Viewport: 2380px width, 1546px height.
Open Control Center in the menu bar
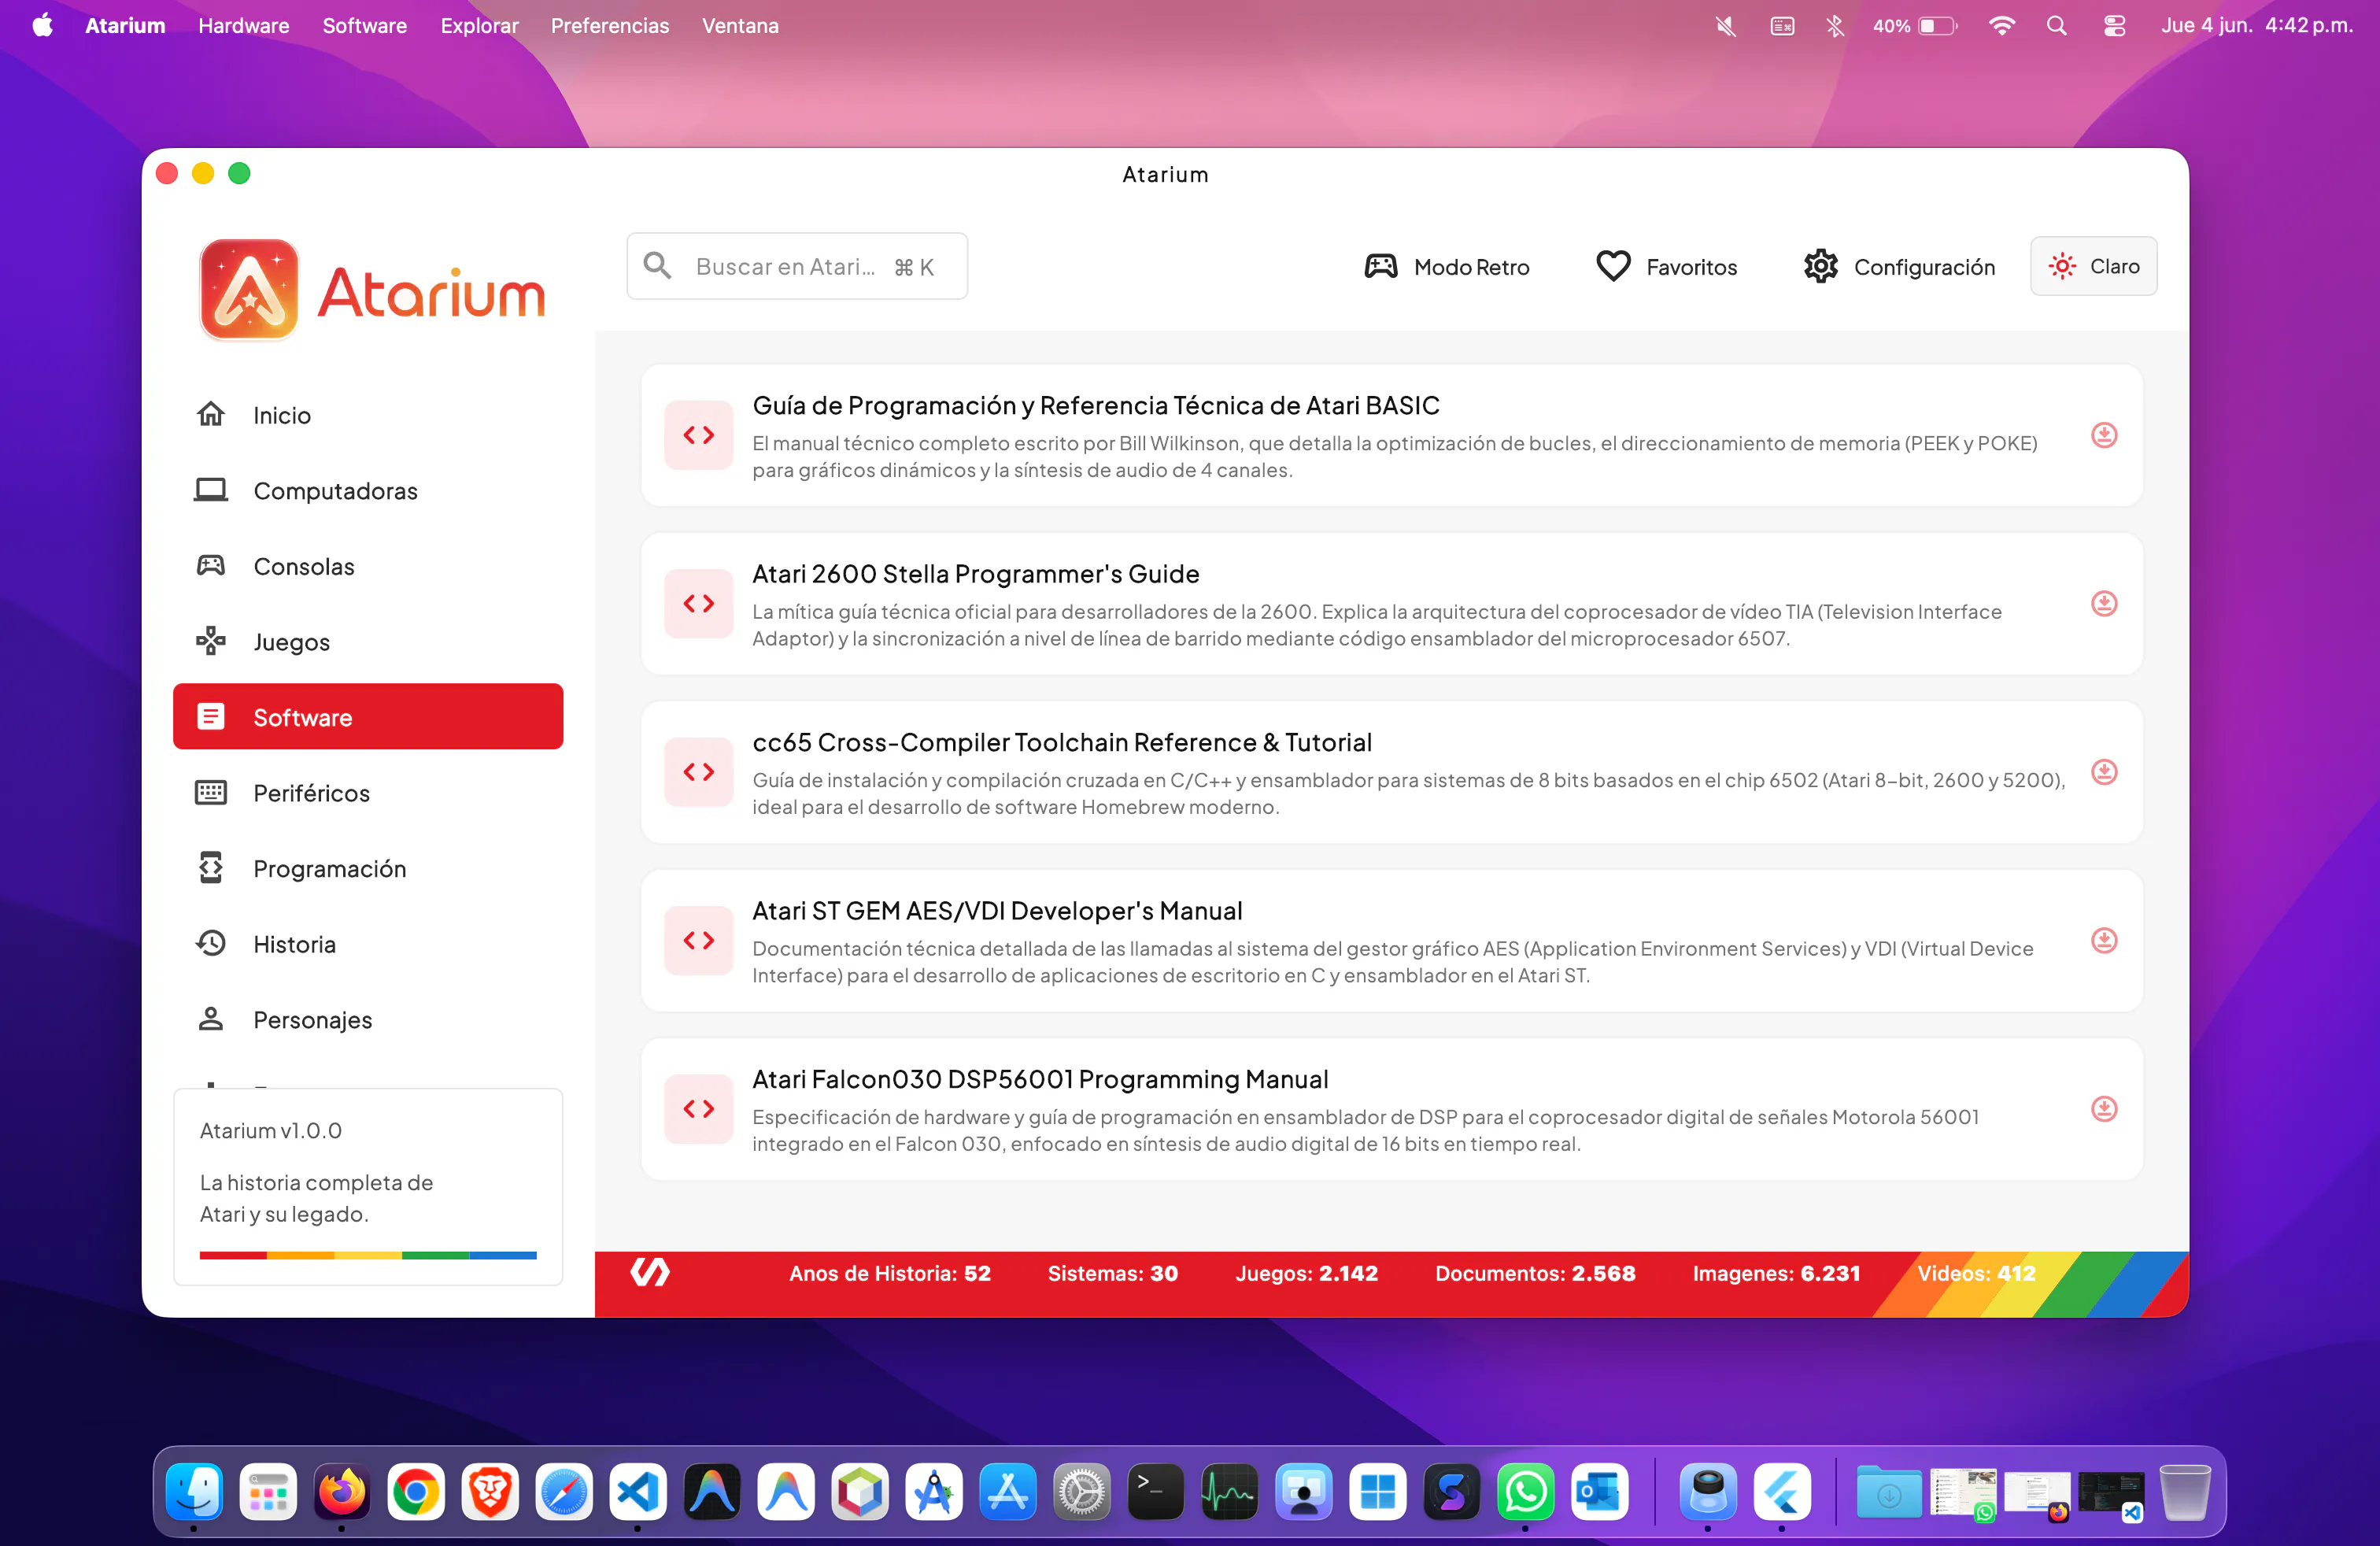coord(2114,26)
